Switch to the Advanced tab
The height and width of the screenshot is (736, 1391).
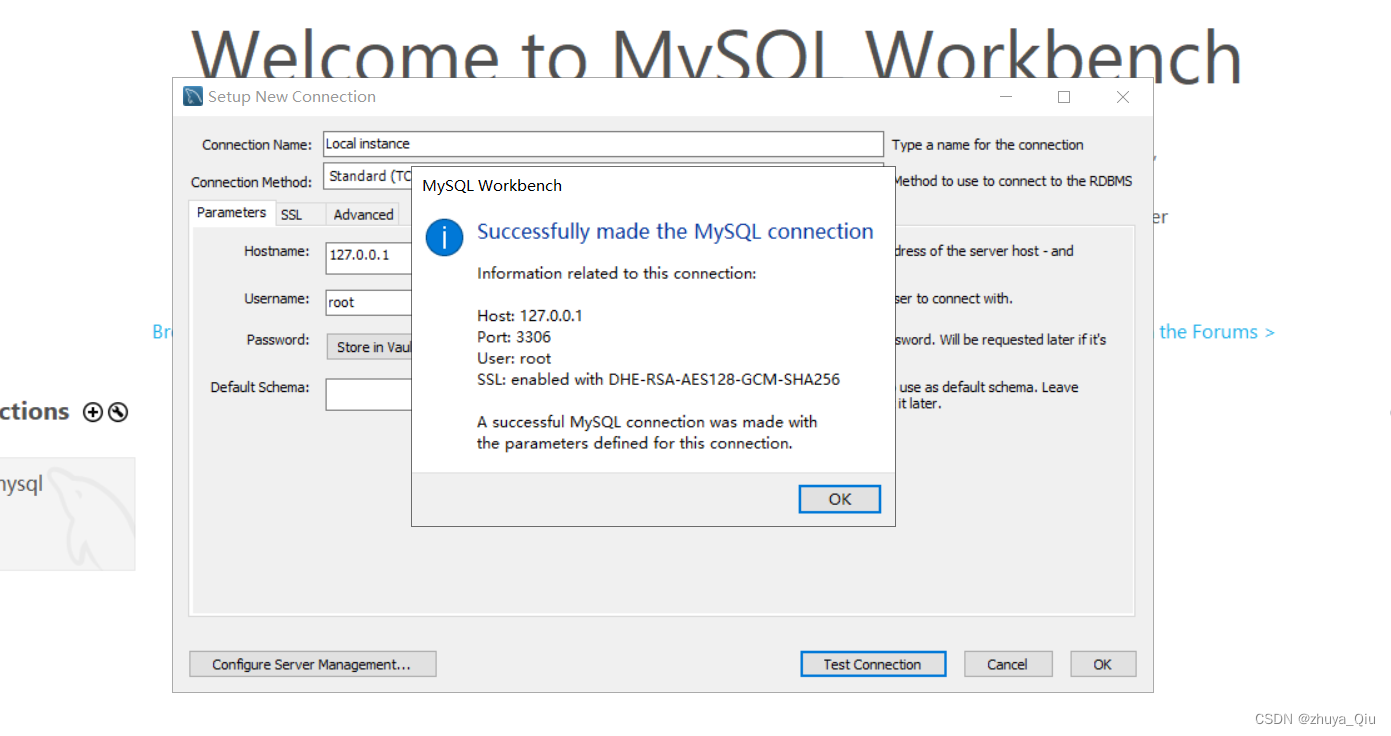coord(363,214)
